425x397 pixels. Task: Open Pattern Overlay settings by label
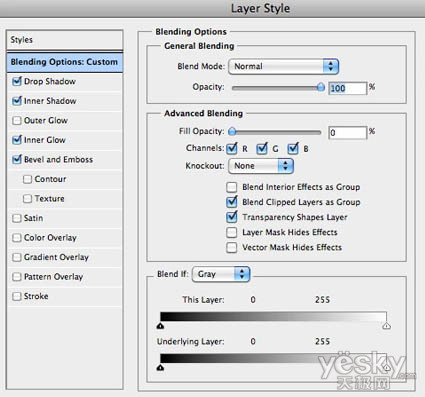pyautogui.click(x=53, y=277)
